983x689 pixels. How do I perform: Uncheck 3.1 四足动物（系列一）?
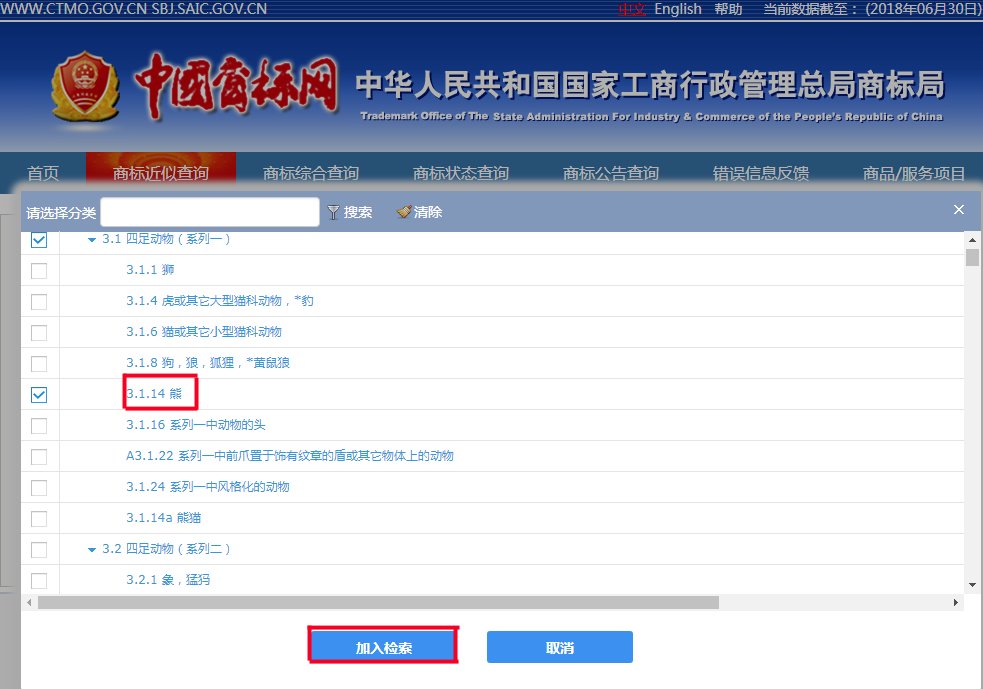(38, 239)
